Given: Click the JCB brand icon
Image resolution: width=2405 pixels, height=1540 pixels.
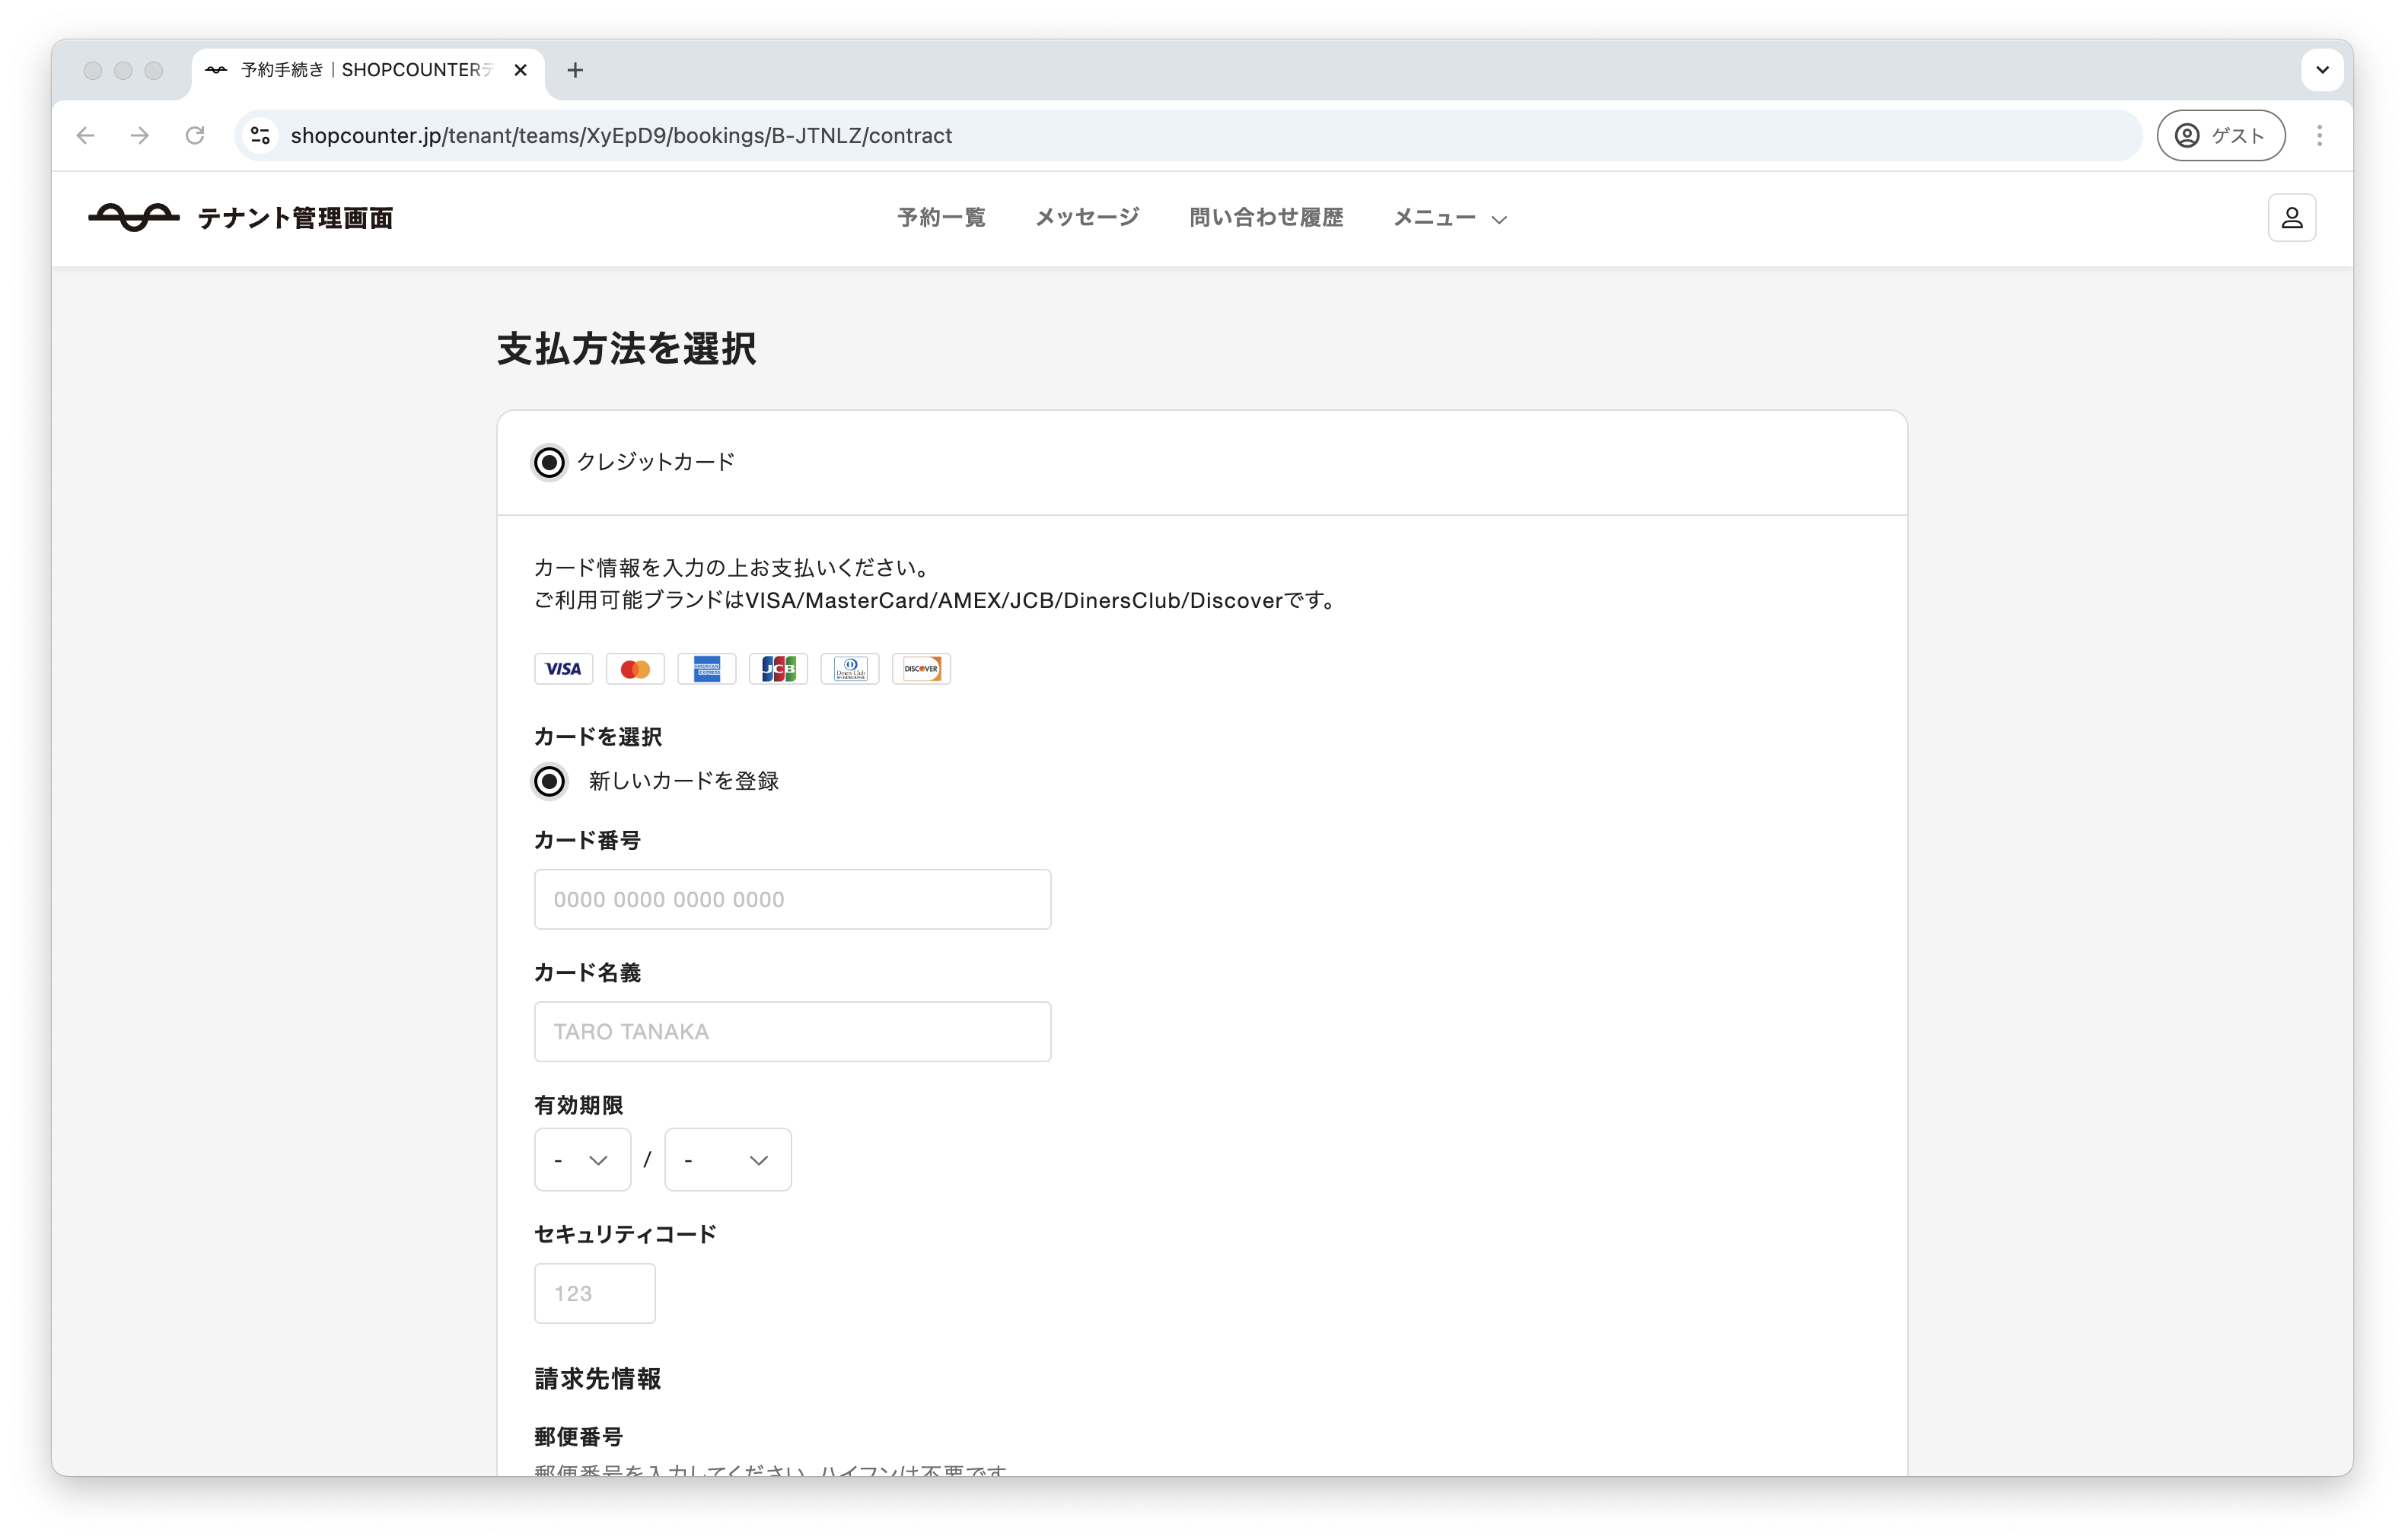Looking at the screenshot, I should click(778, 669).
